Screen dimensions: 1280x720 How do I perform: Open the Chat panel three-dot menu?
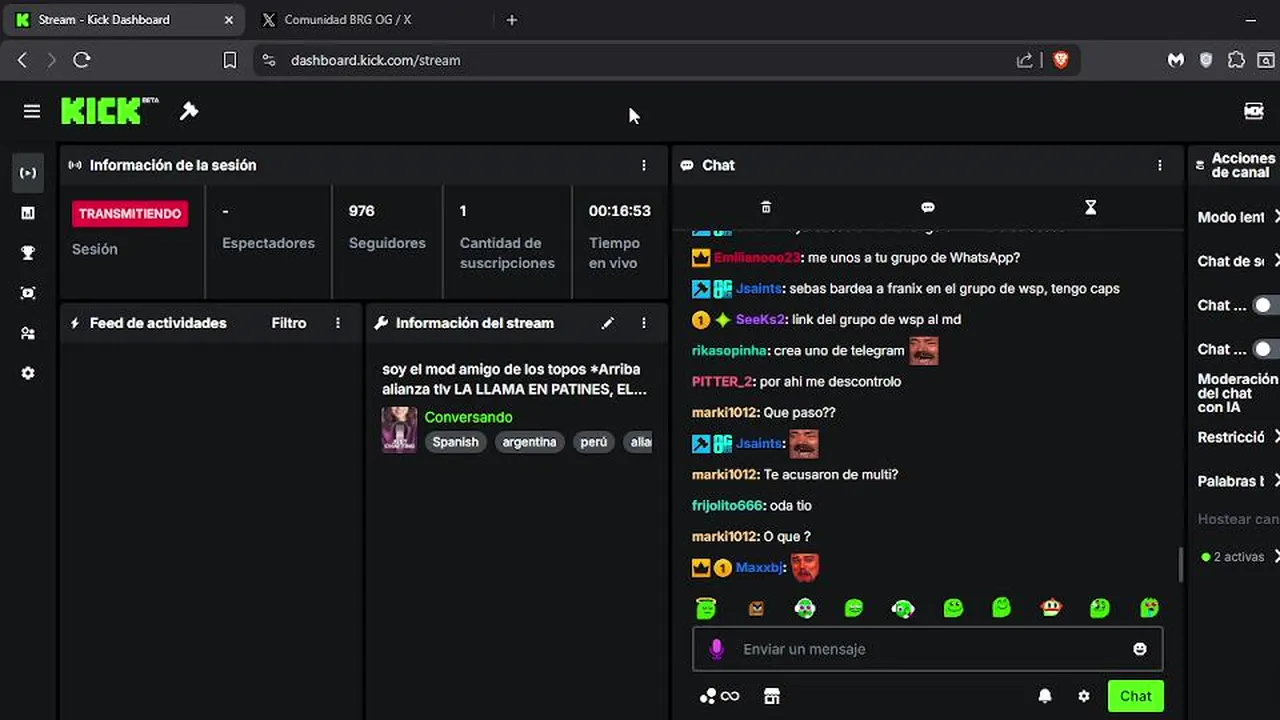coord(1160,165)
